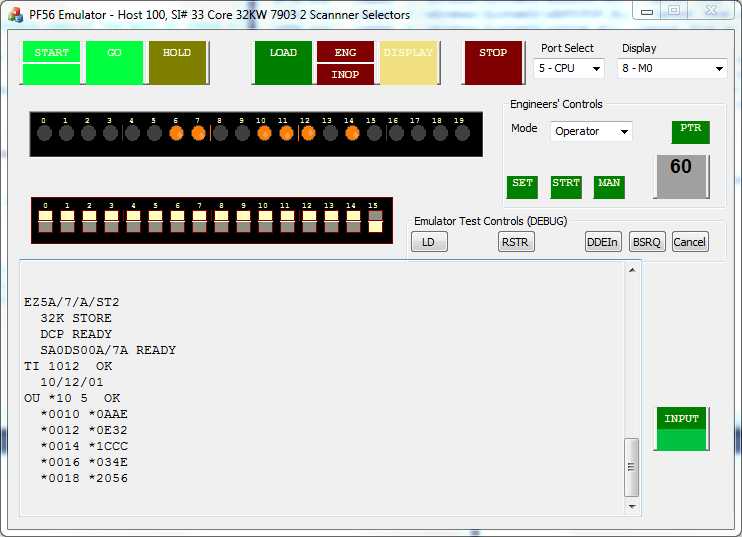Screen dimensions: 742x537
Task: Toggle switch 5 on the switch panel
Action: click(155, 221)
